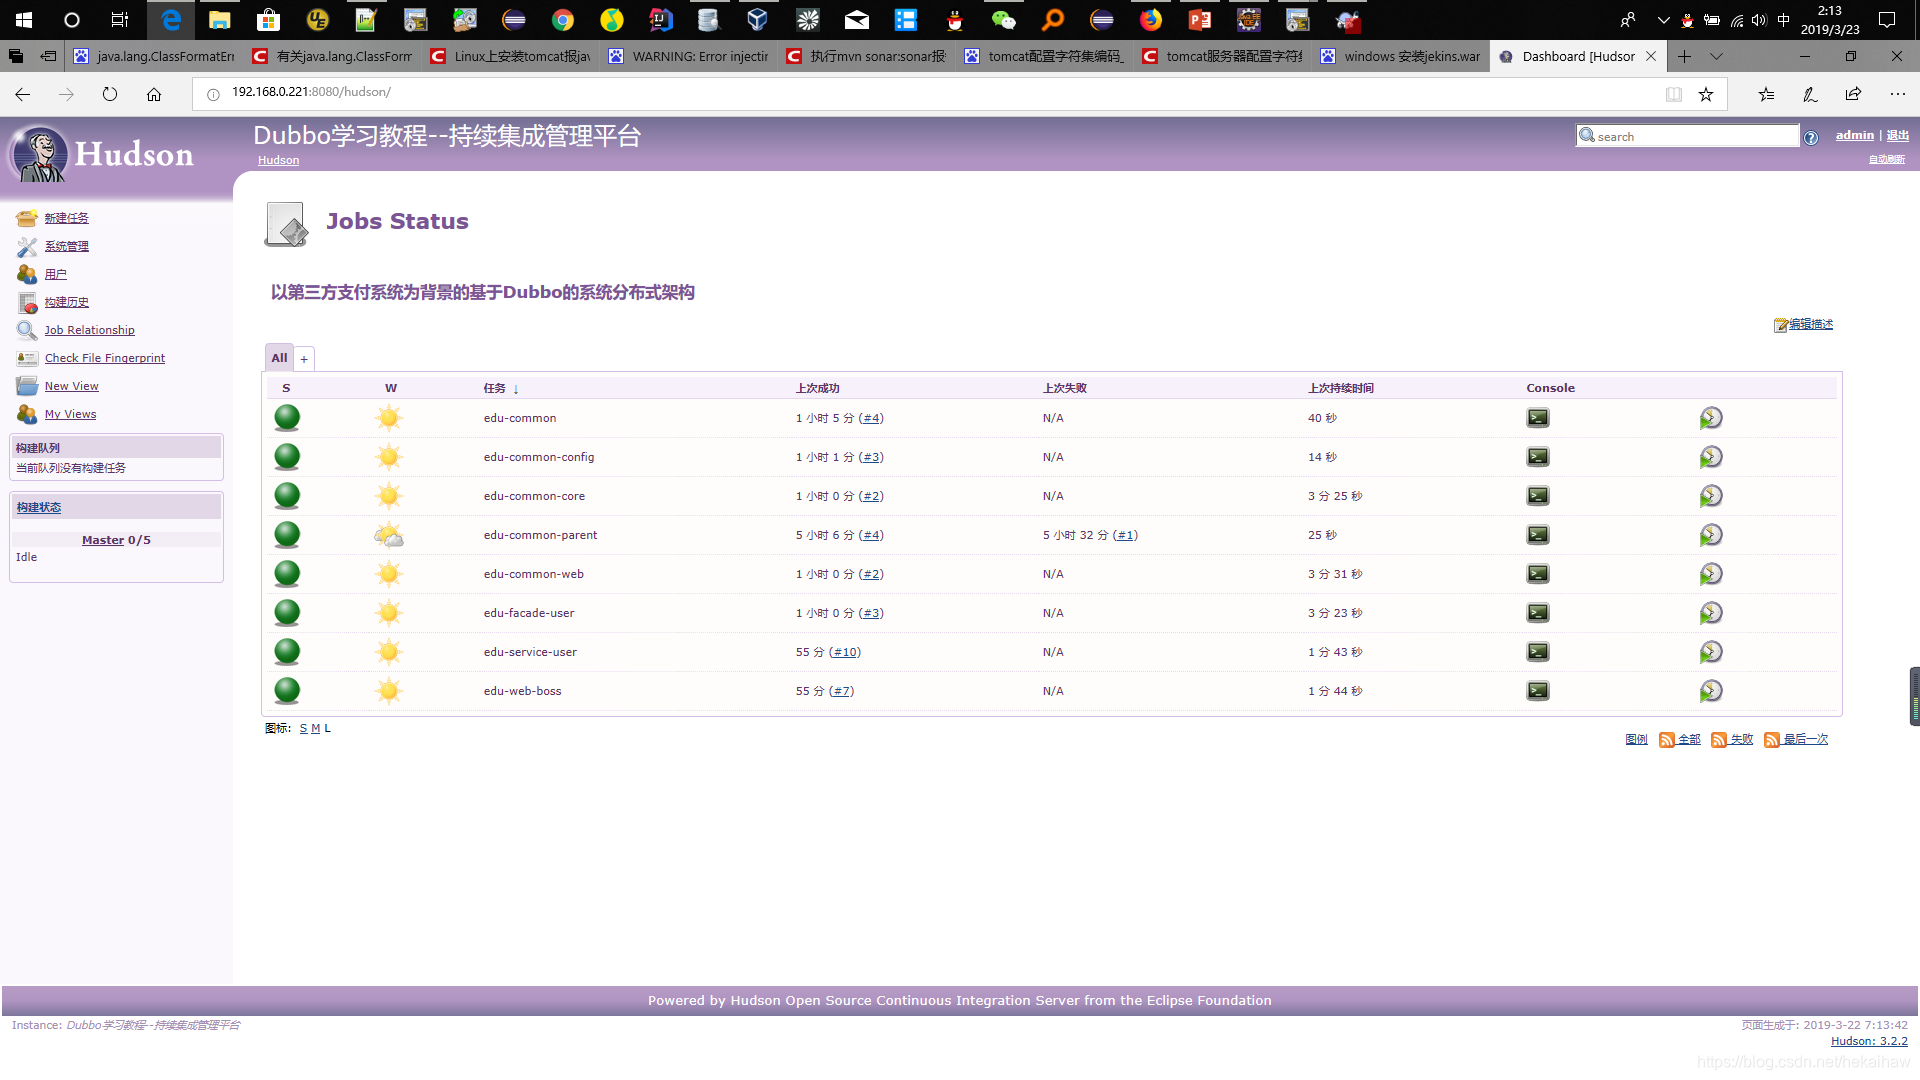Schedule a build for edu-service-user
Screen dimensions: 1920x1080
(1711, 652)
